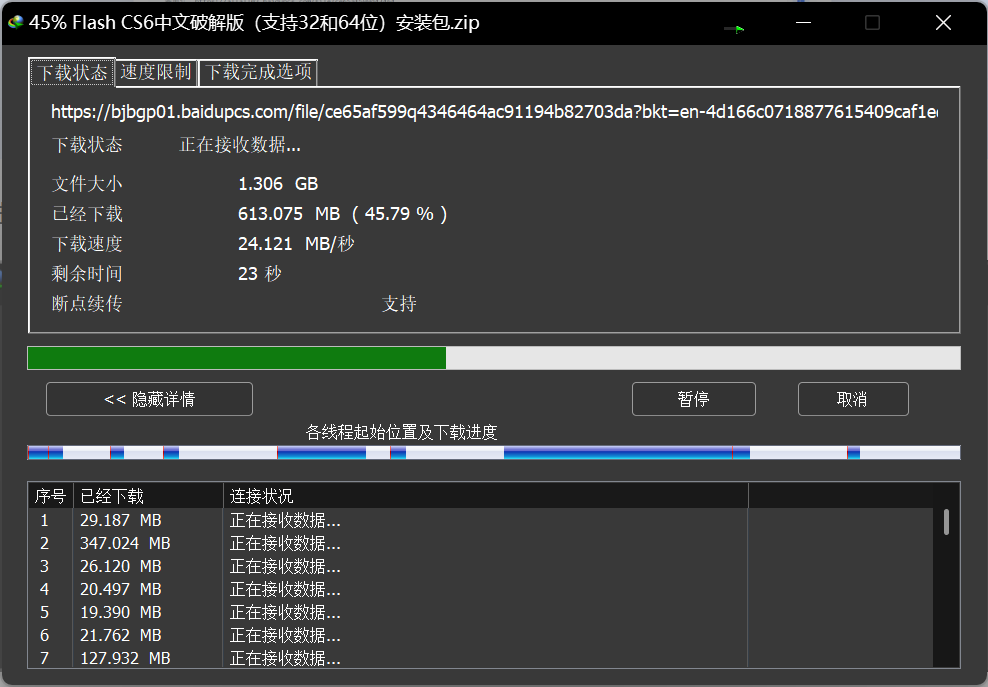988x687 pixels.
Task: Click the IDM app icon in title bar
Action: [x=16, y=23]
